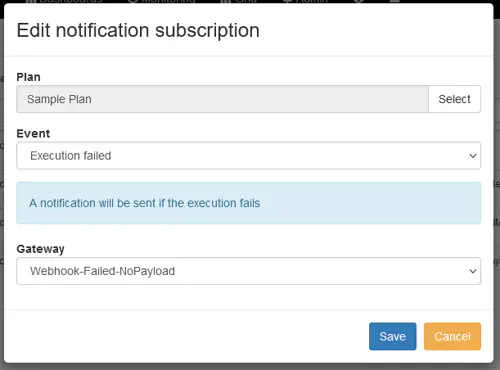Open the Event dropdown showing Execution failed

coord(248,156)
